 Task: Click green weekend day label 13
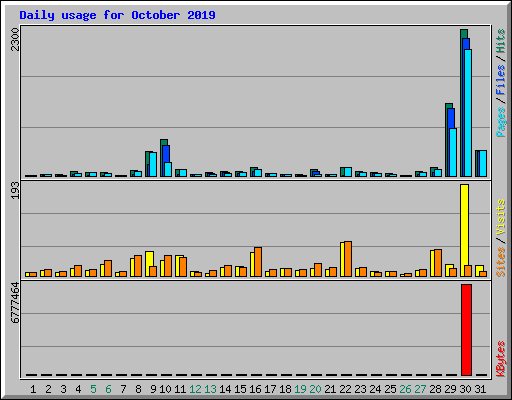210,389
